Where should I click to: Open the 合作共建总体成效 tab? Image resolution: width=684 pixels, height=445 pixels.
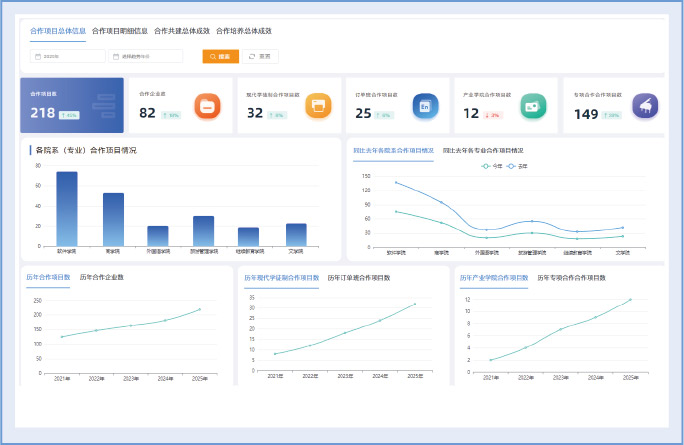pyautogui.click(x=181, y=31)
